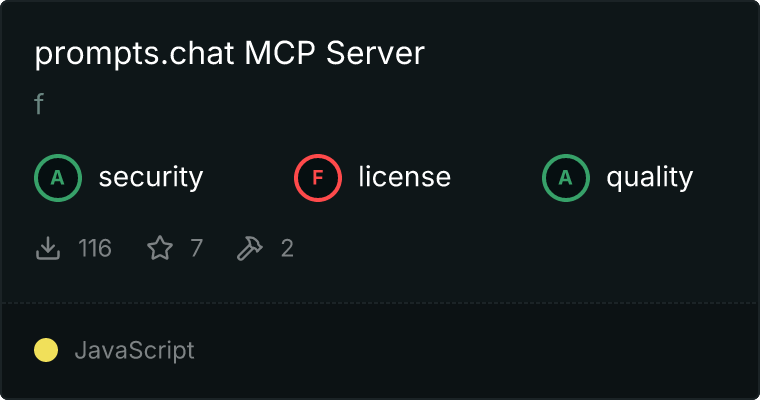The image size is (760, 400).
Task: Click the JavaScript language label
Action: [x=135, y=351]
